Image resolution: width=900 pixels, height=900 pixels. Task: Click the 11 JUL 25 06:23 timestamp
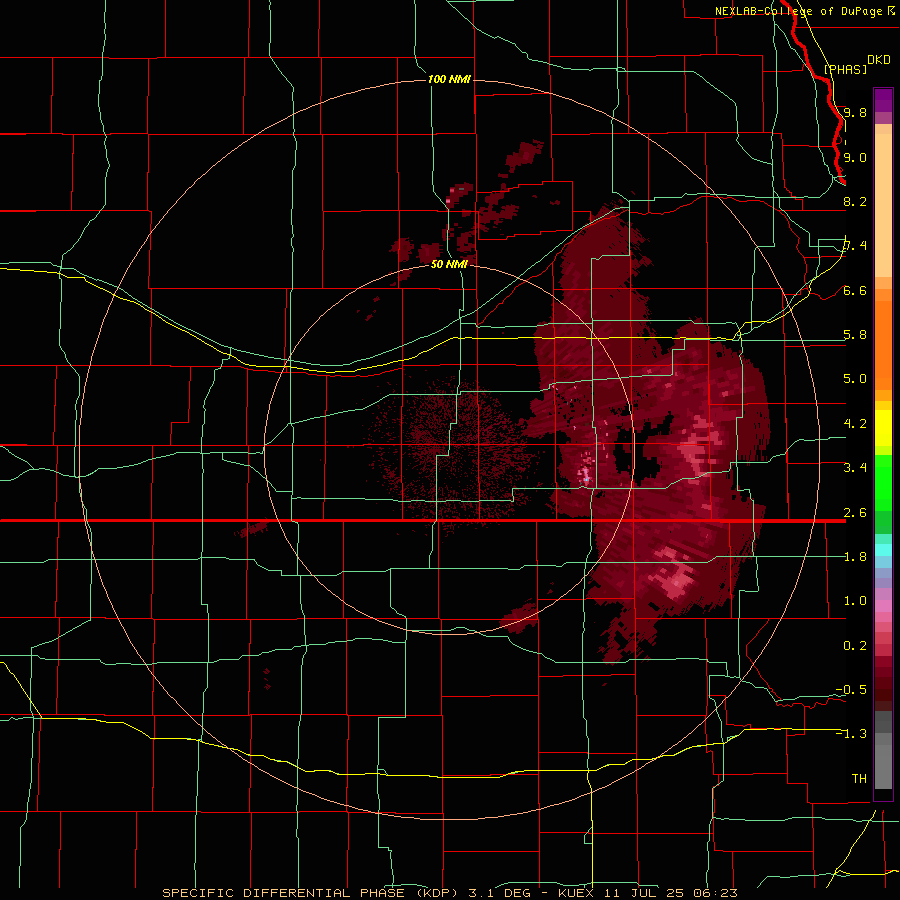tap(670, 893)
